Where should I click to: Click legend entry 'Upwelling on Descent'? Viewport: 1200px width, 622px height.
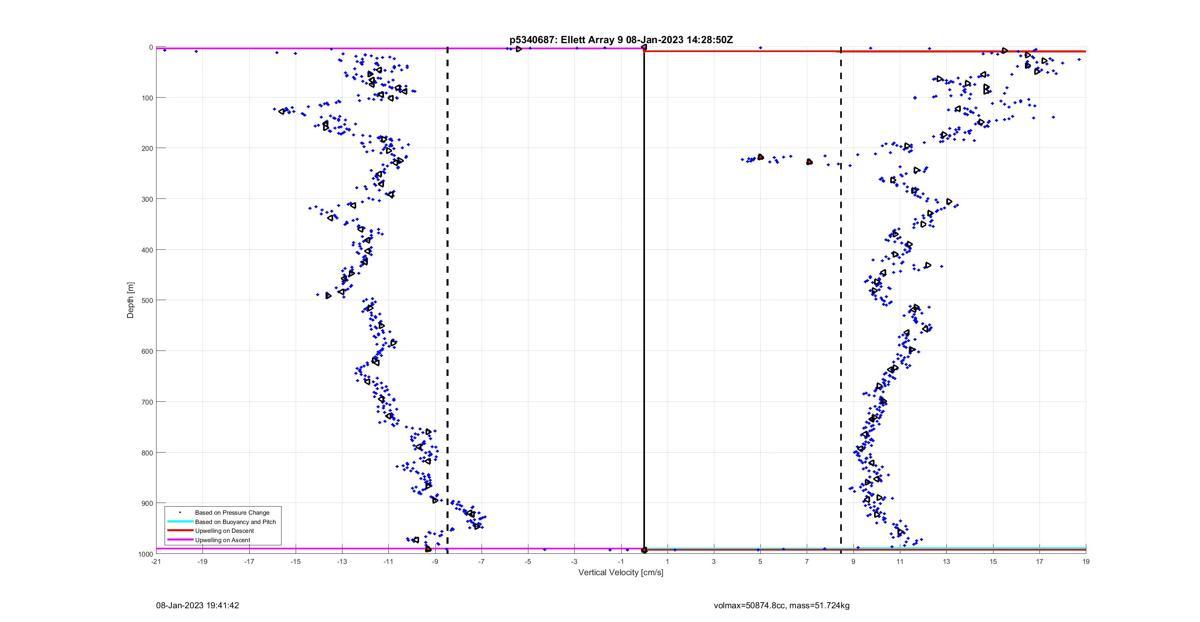click(x=225, y=531)
